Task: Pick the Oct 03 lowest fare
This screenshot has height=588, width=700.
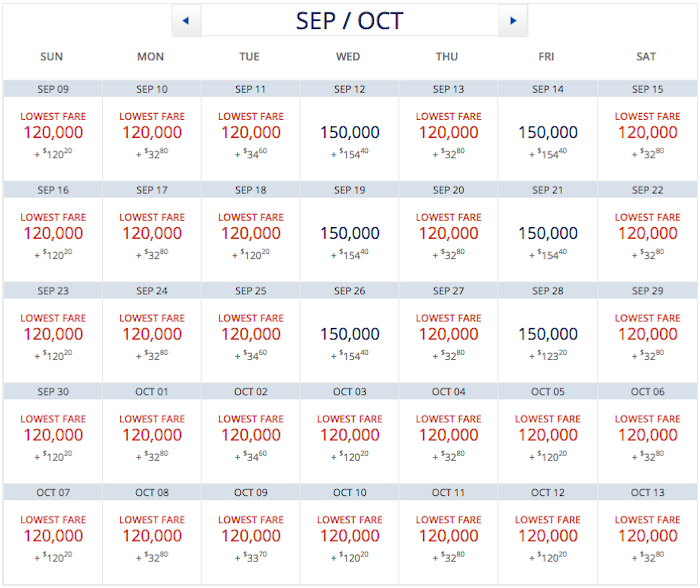Action: [x=349, y=436]
